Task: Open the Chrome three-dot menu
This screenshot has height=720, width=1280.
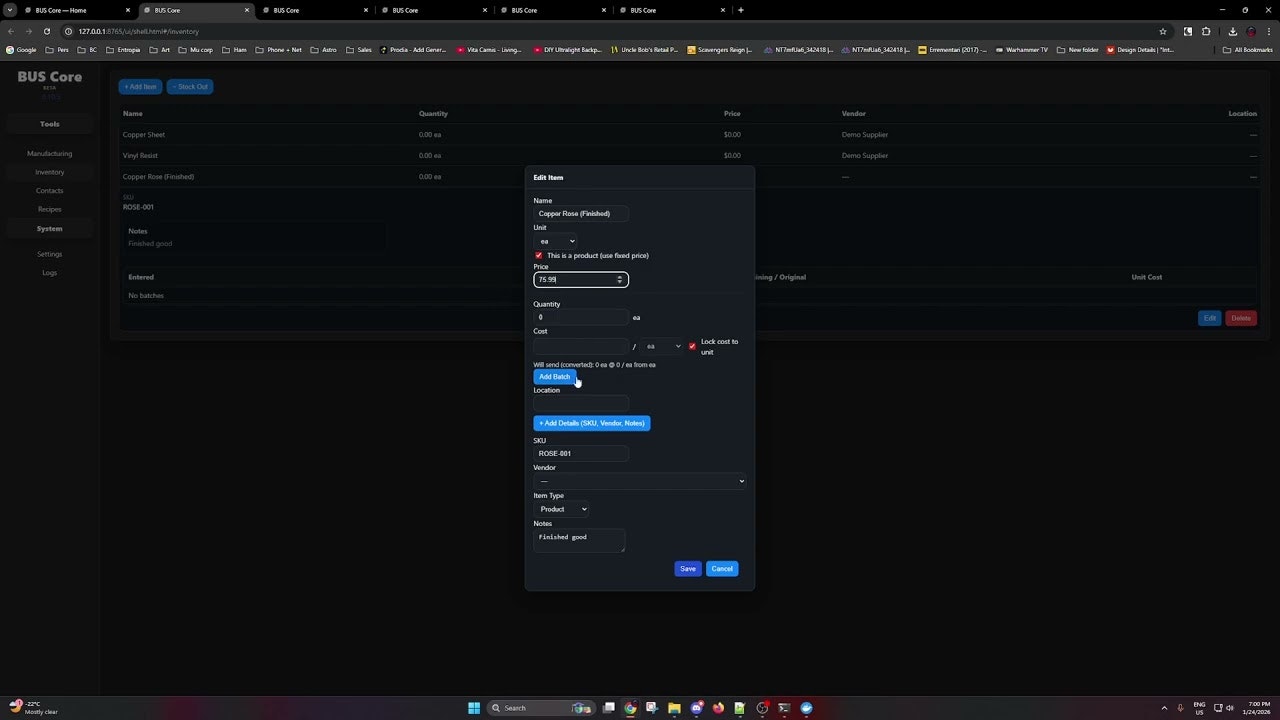Action: pyautogui.click(x=1268, y=31)
